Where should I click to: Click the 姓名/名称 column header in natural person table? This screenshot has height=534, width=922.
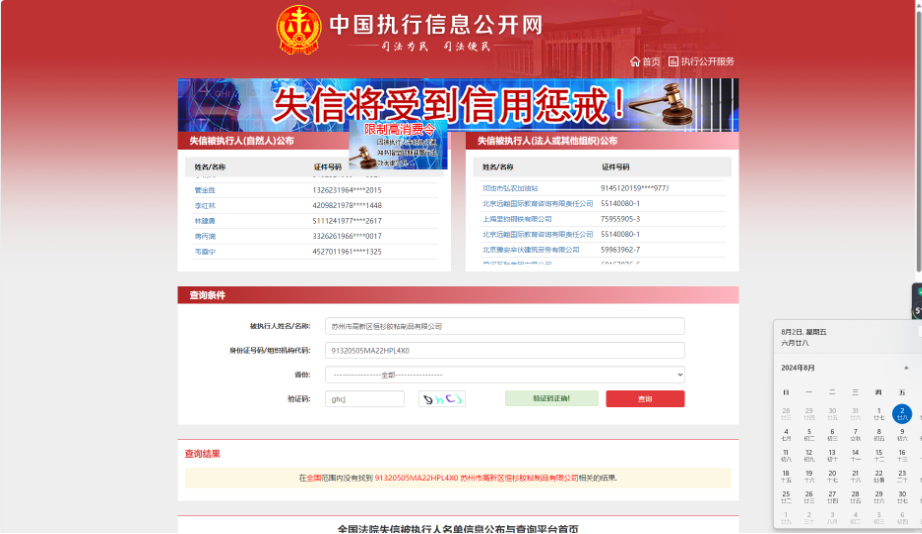(210, 167)
